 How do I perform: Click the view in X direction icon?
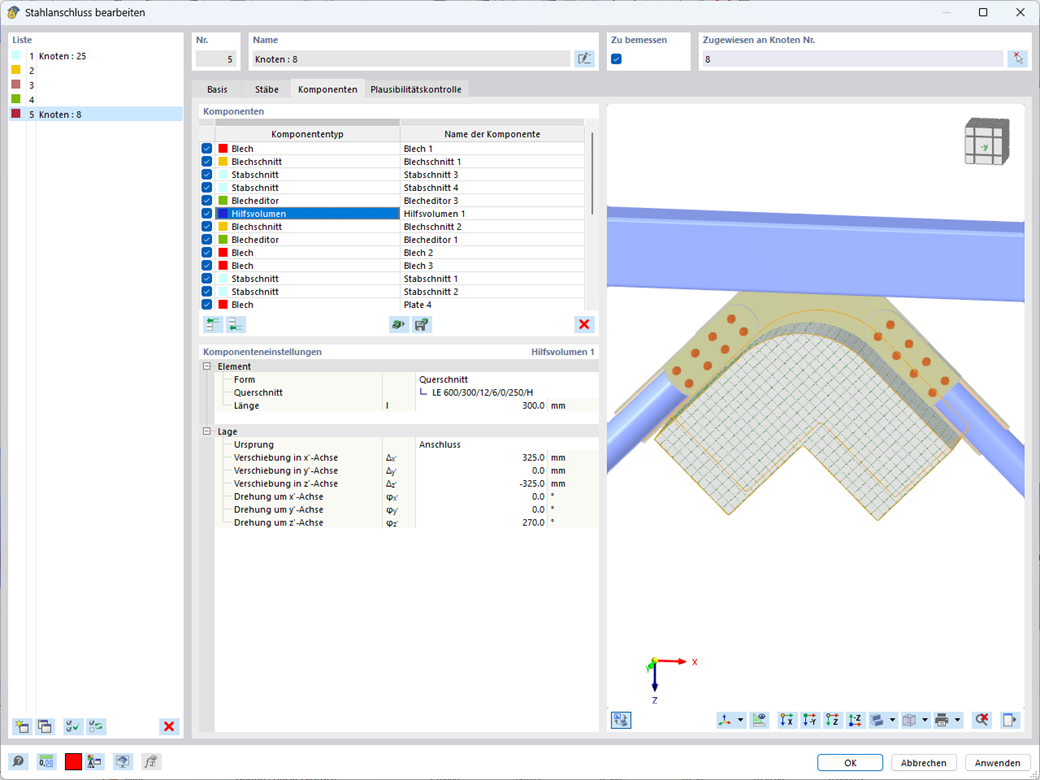pyautogui.click(x=787, y=720)
